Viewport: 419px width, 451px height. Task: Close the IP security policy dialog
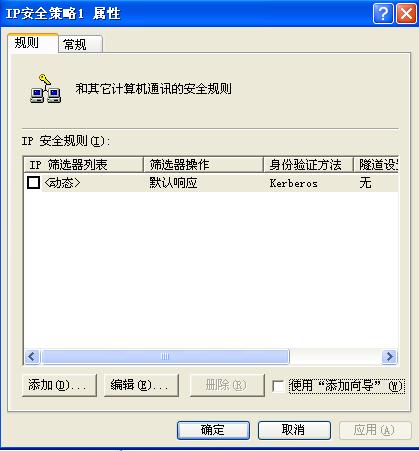pyautogui.click(x=406, y=14)
